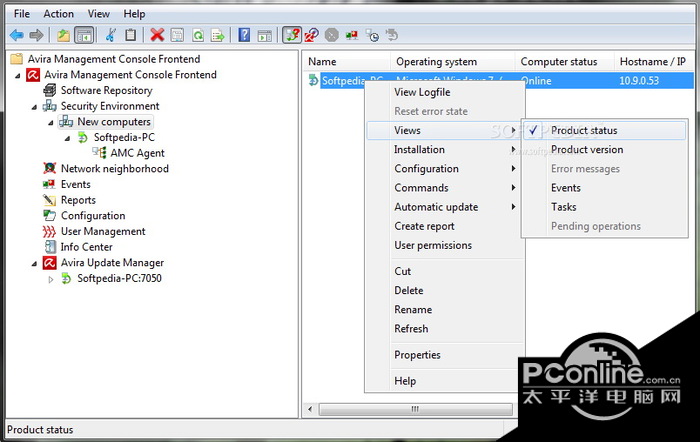Click the Paste clipboard icon
The image size is (700, 442).
pyautogui.click(x=130, y=35)
